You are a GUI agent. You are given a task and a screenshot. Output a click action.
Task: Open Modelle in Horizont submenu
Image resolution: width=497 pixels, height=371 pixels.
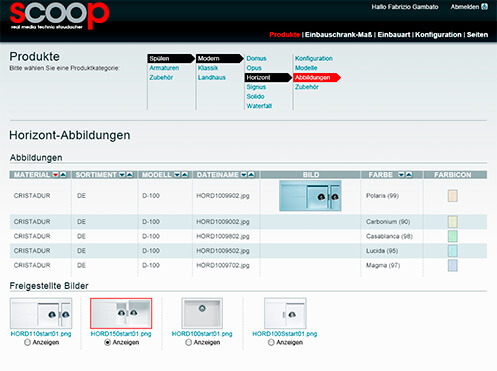(x=306, y=68)
